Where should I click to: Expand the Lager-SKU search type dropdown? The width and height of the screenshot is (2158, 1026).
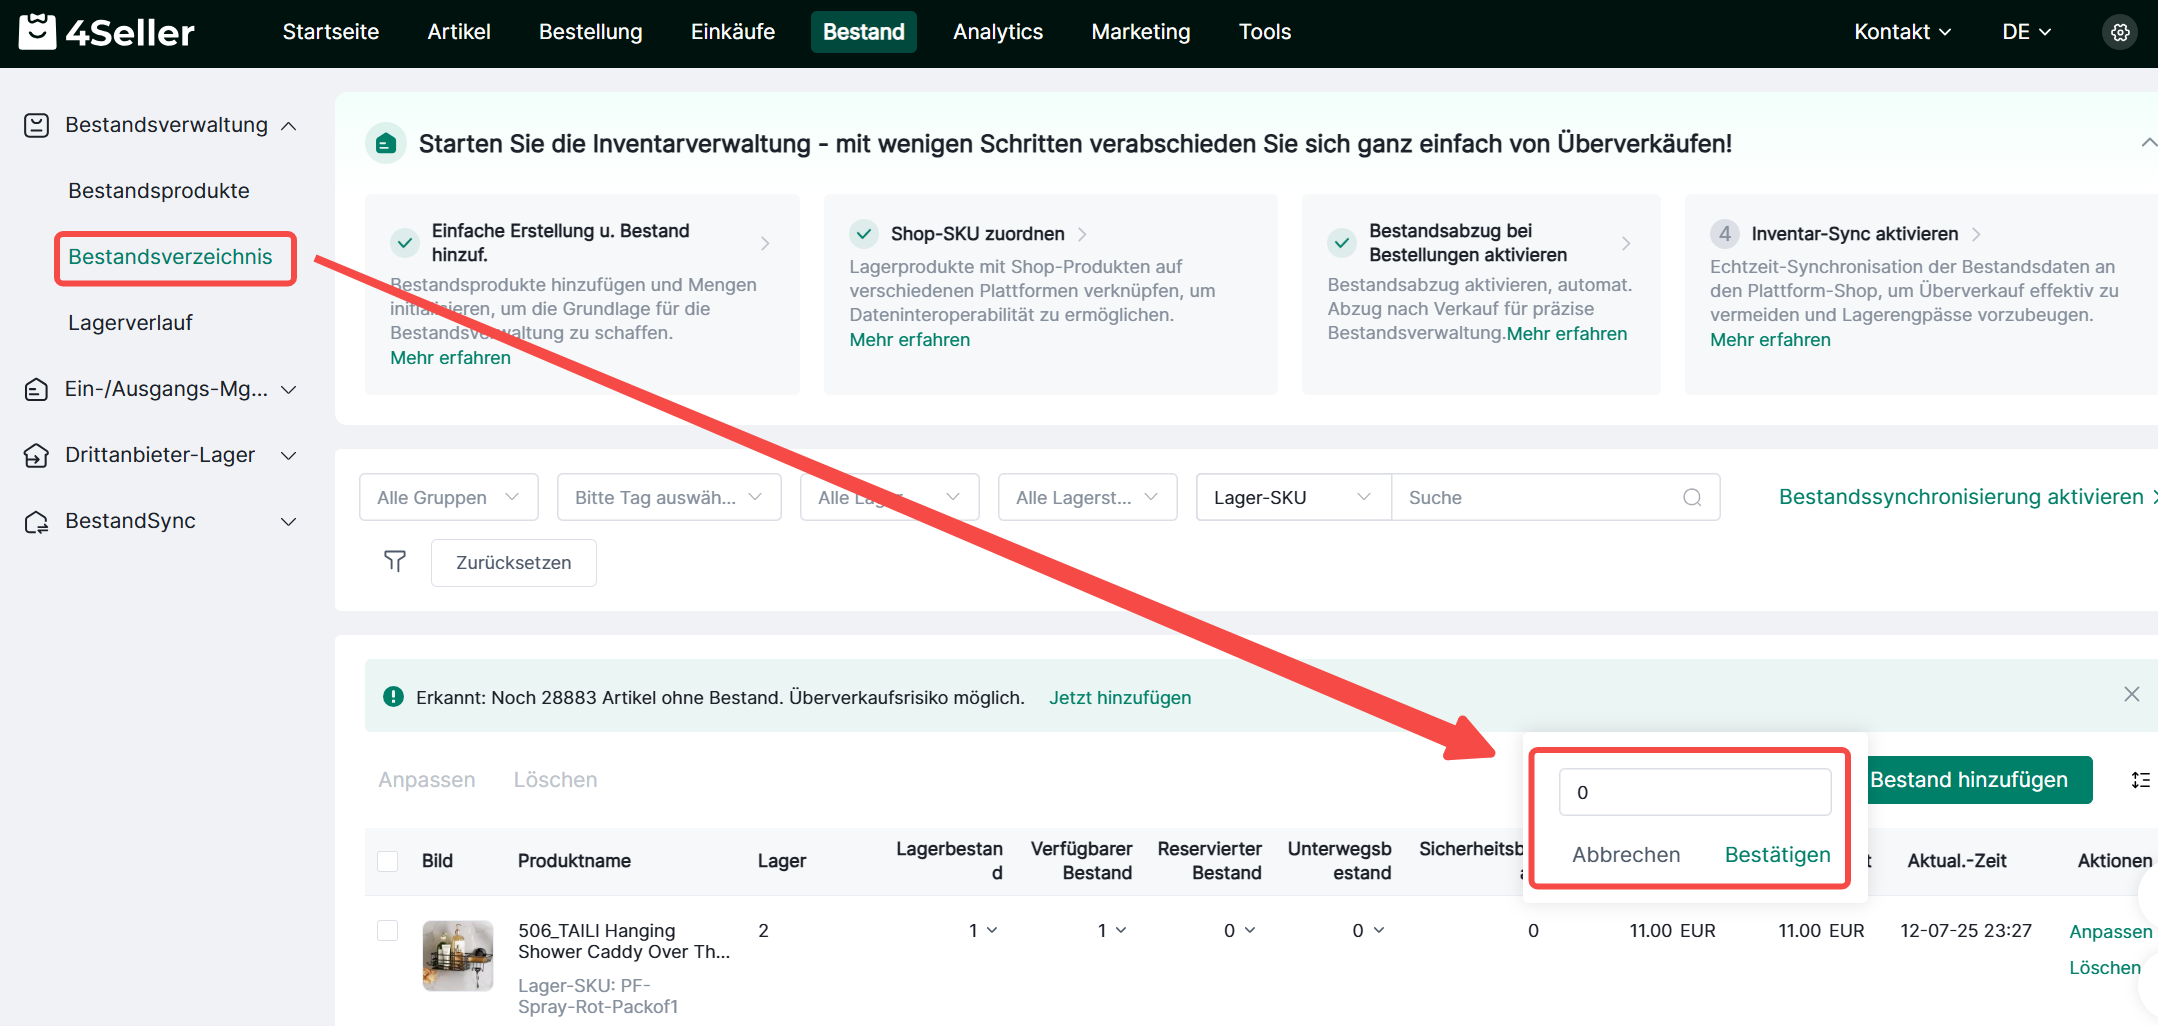[1292, 498]
